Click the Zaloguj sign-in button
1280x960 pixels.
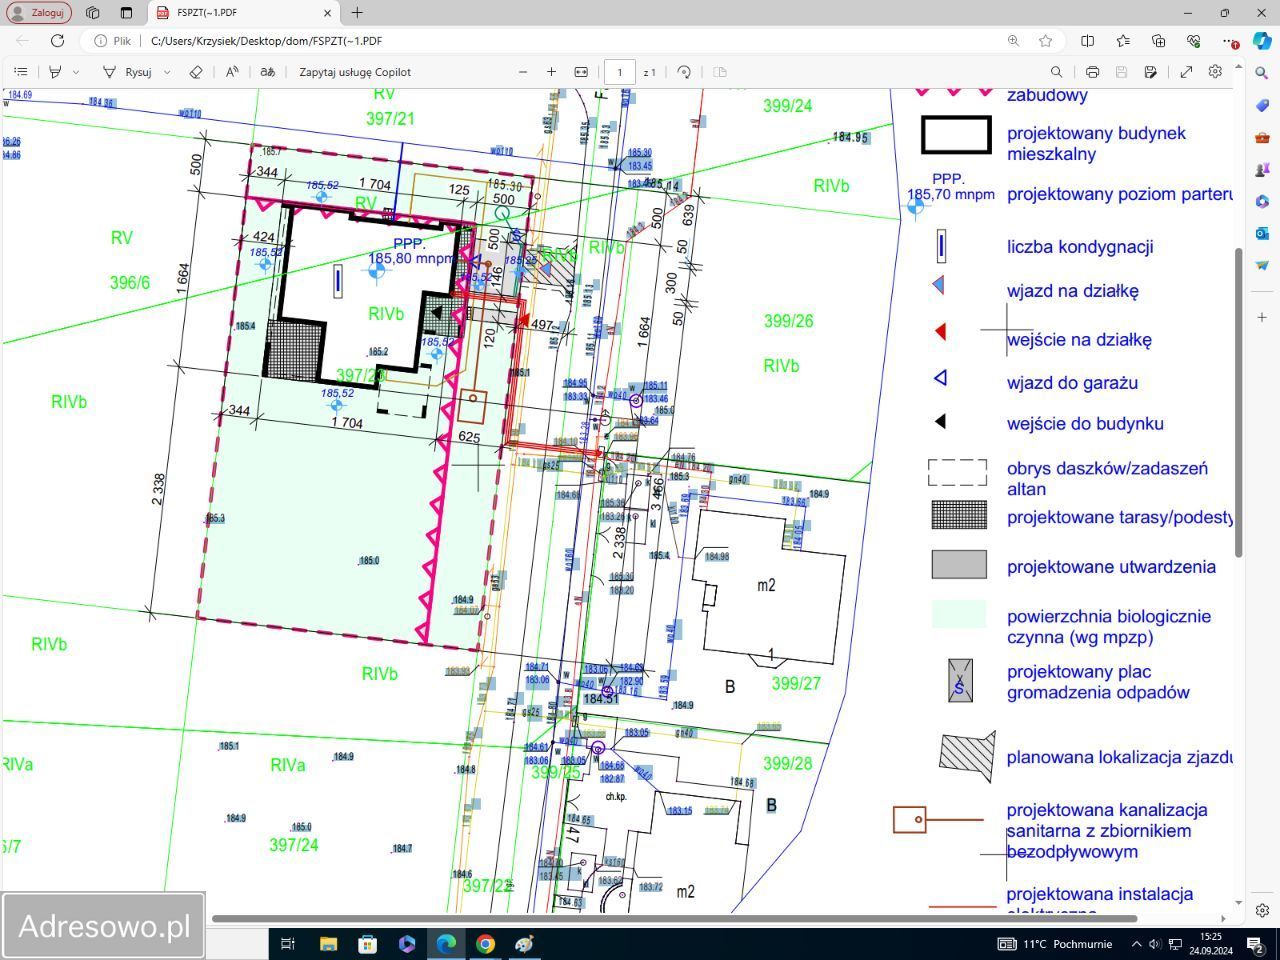tap(39, 13)
